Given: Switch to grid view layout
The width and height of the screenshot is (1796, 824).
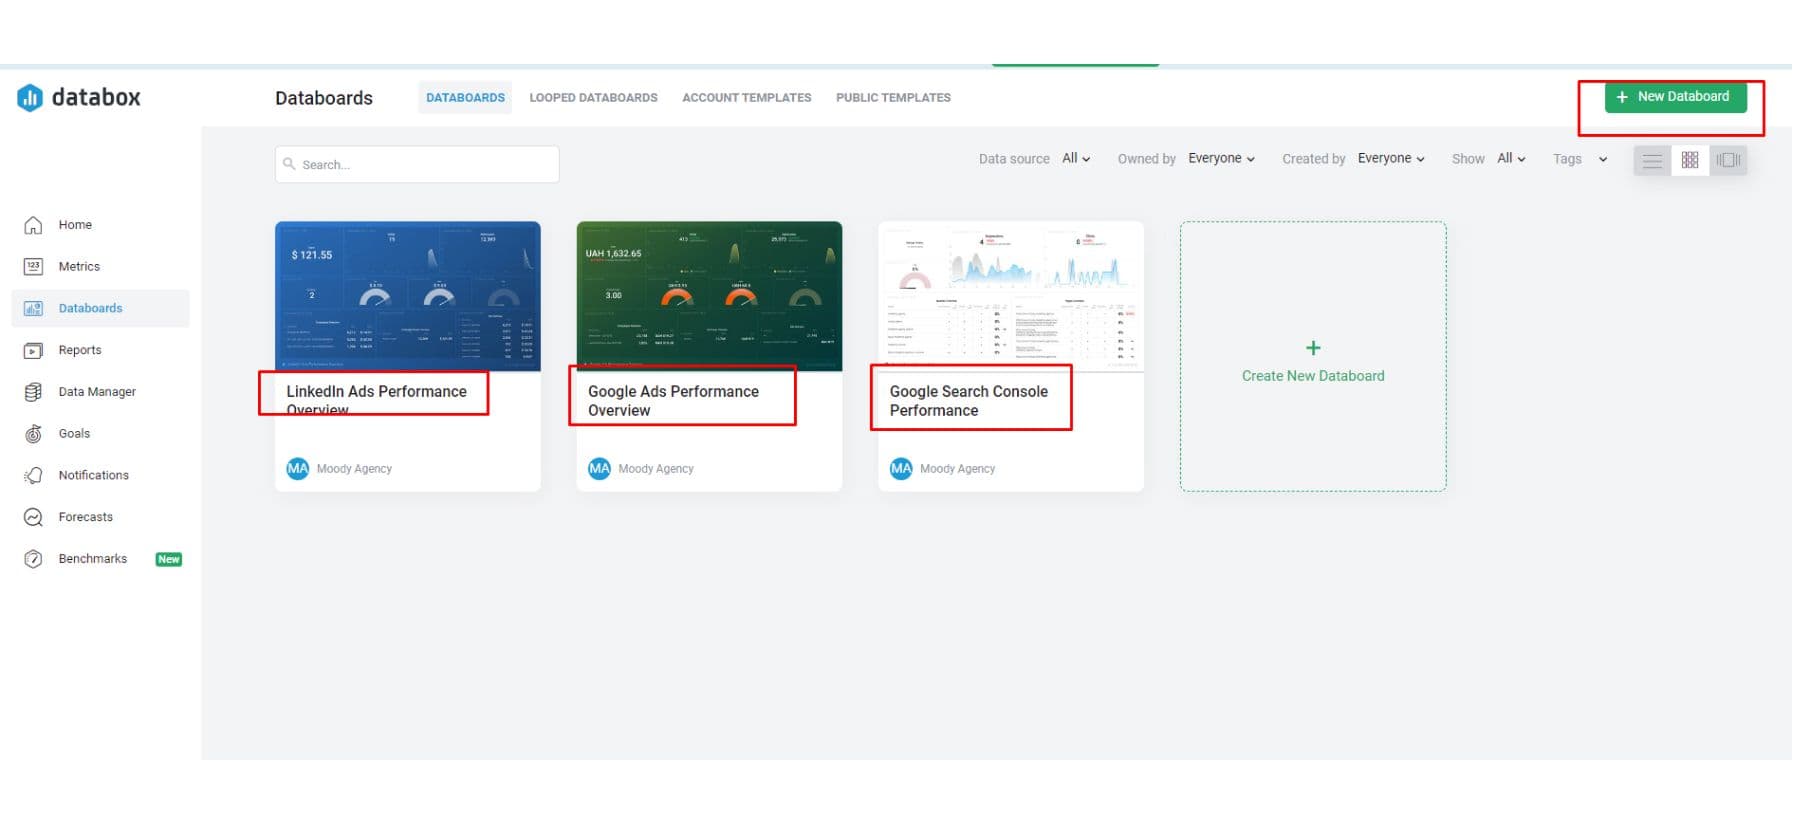Looking at the screenshot, I should tap(1690, 160).
